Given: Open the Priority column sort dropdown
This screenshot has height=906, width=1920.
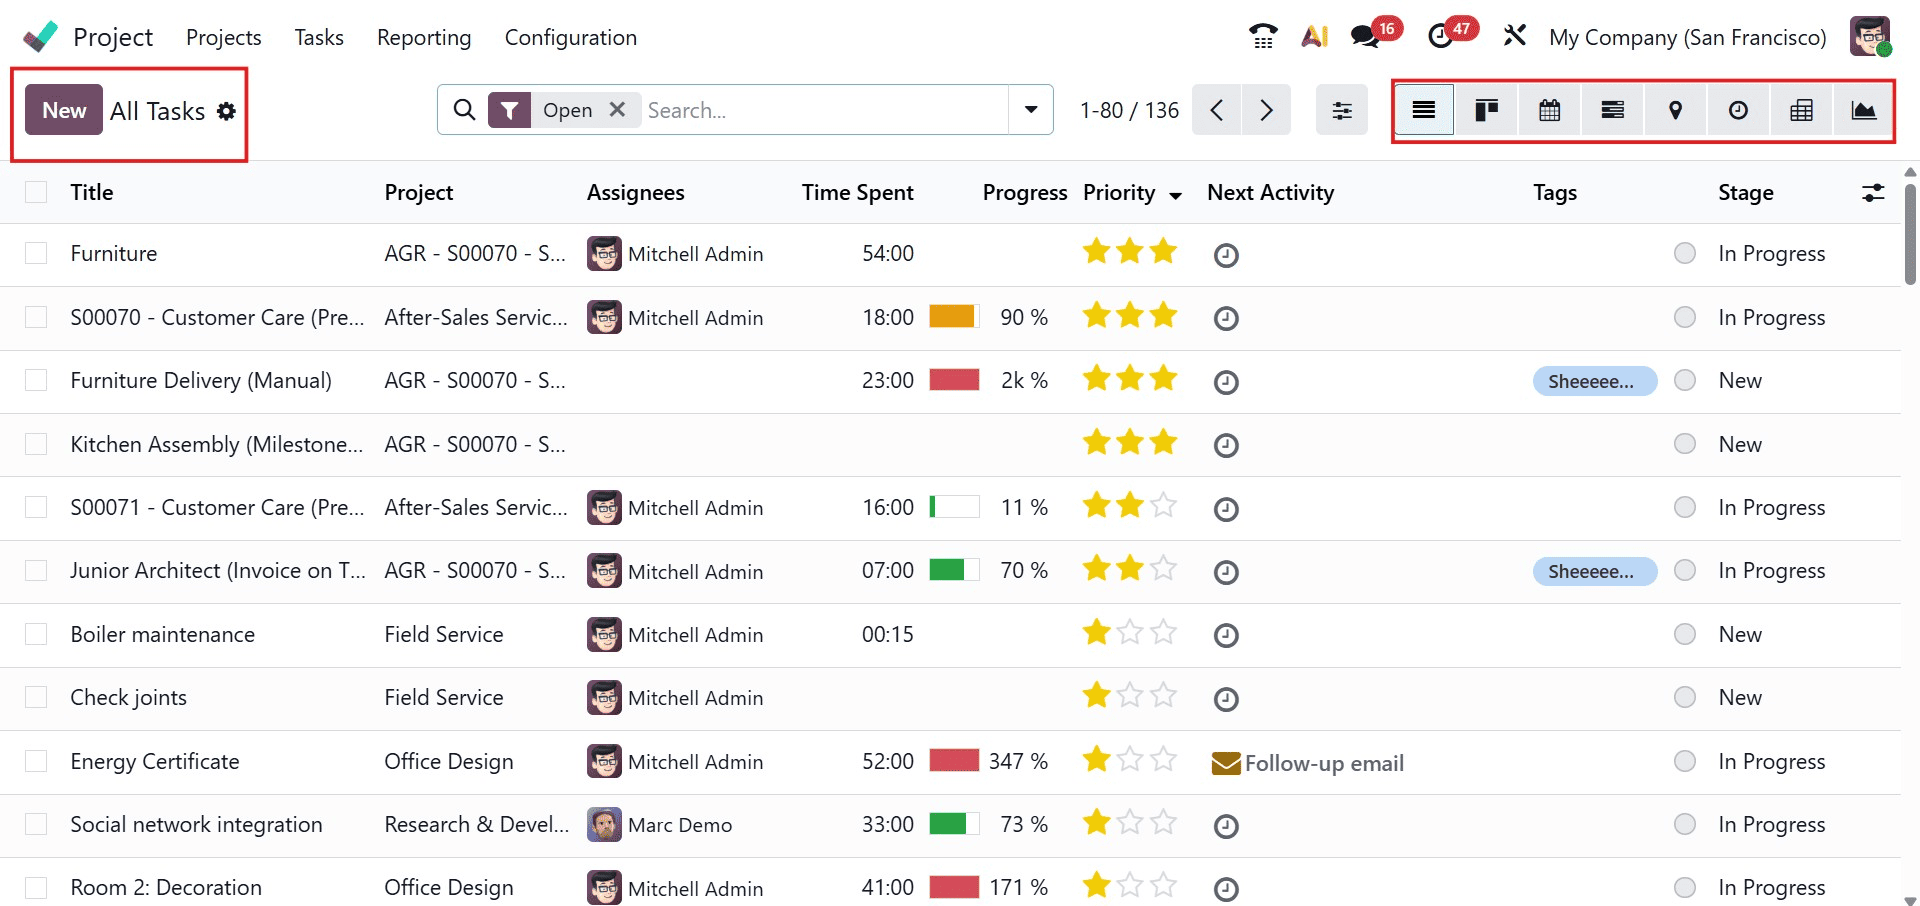Looking at the screenshot, I should (1174, 196).
